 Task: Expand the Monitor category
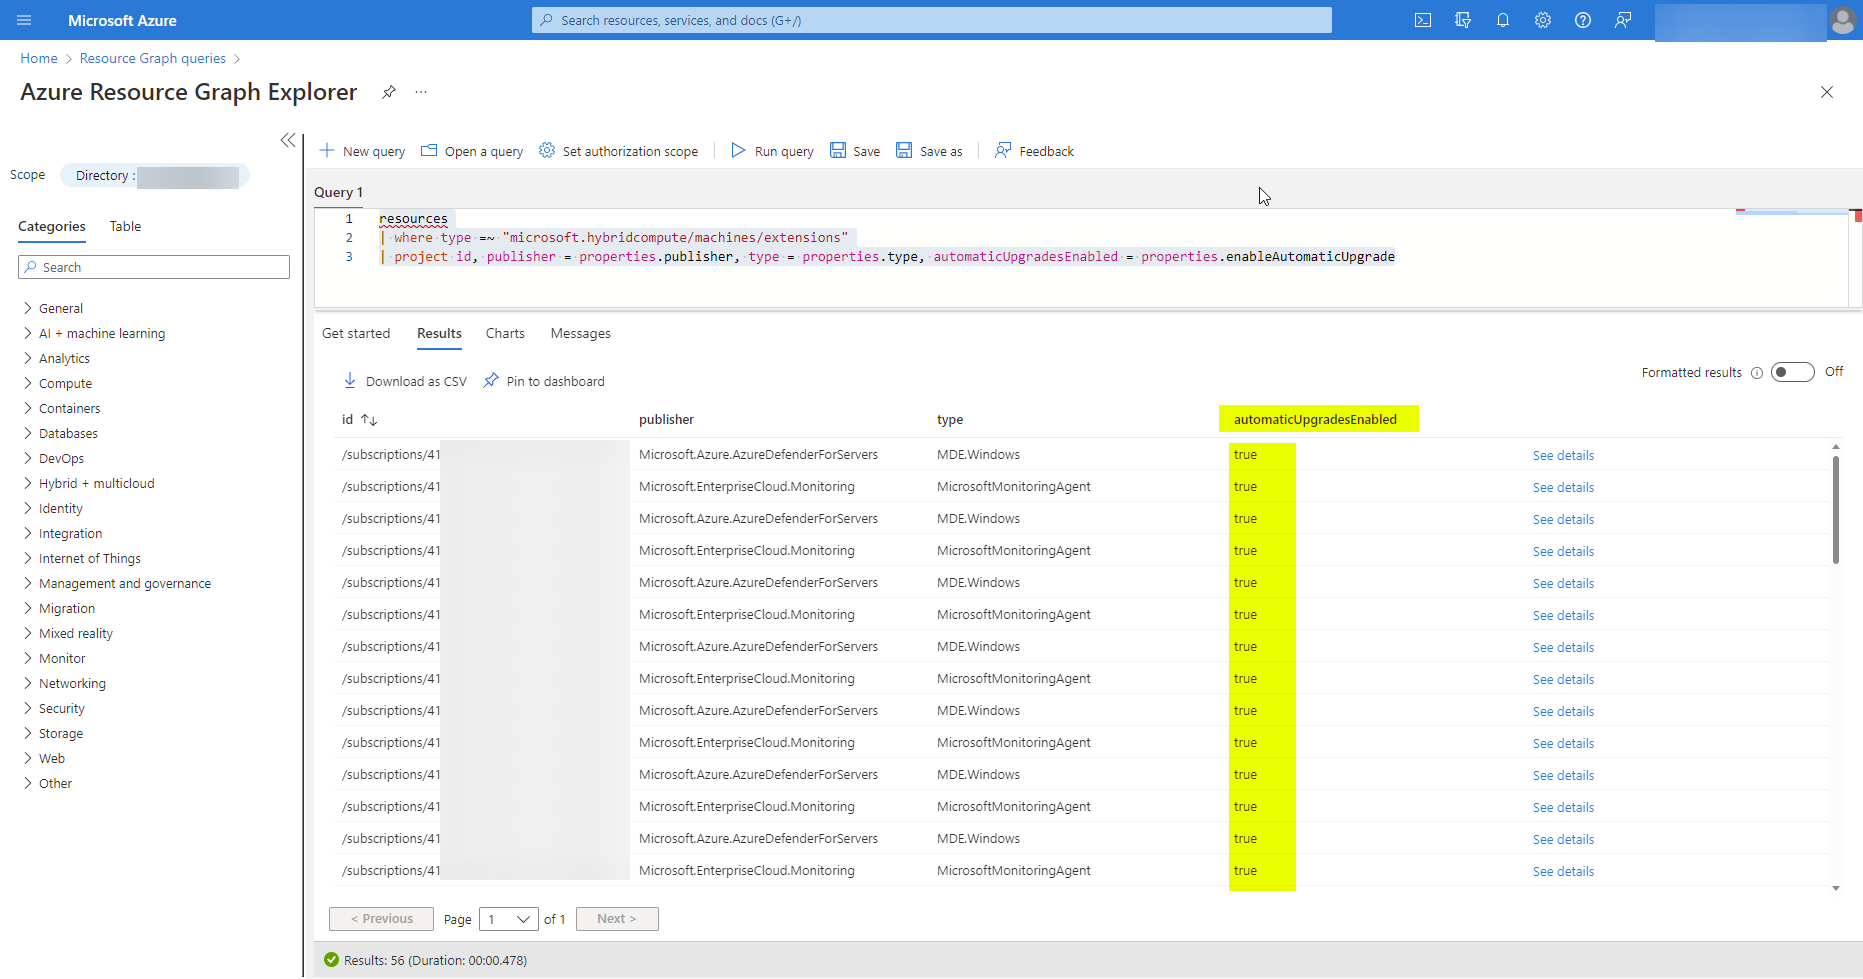point(28,658)
